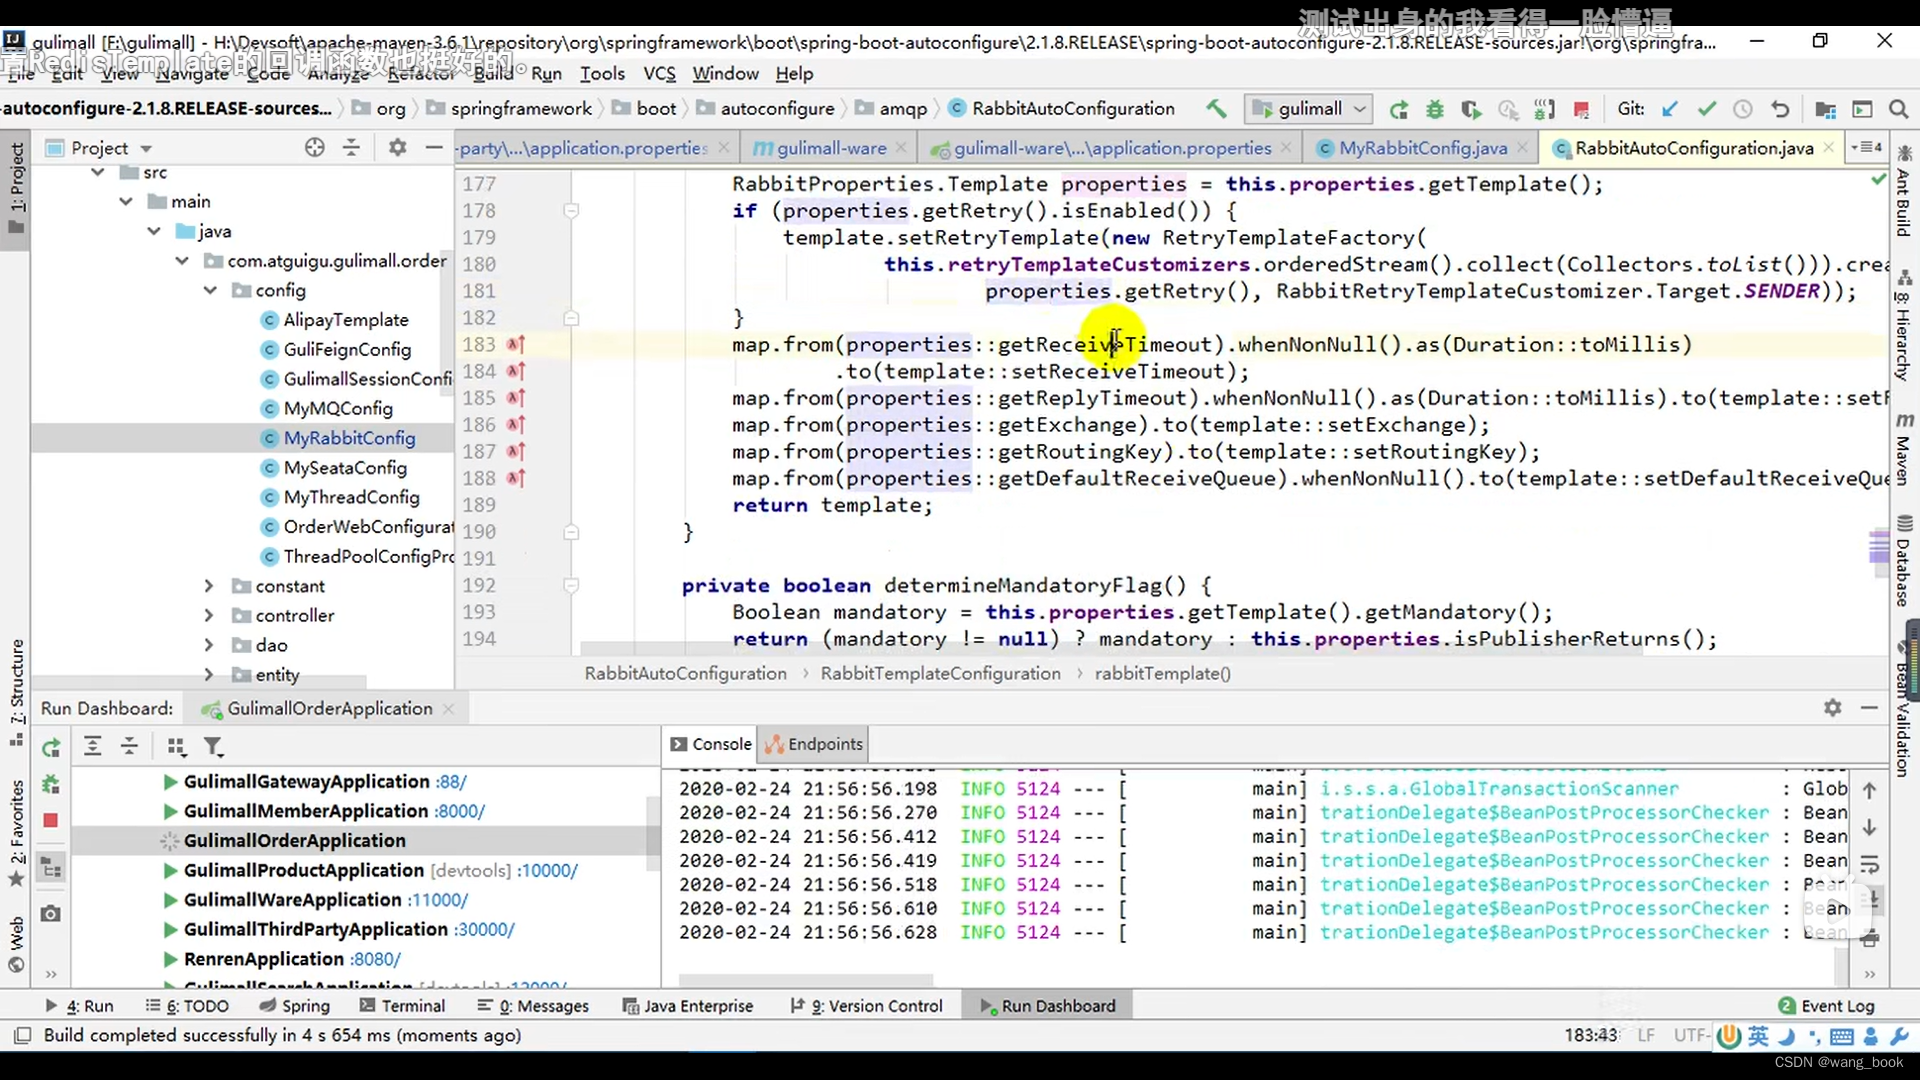Open the filter icon in Run Dashboard
The width and height of the screenshot is (1920, 1080).
(213, 746)
